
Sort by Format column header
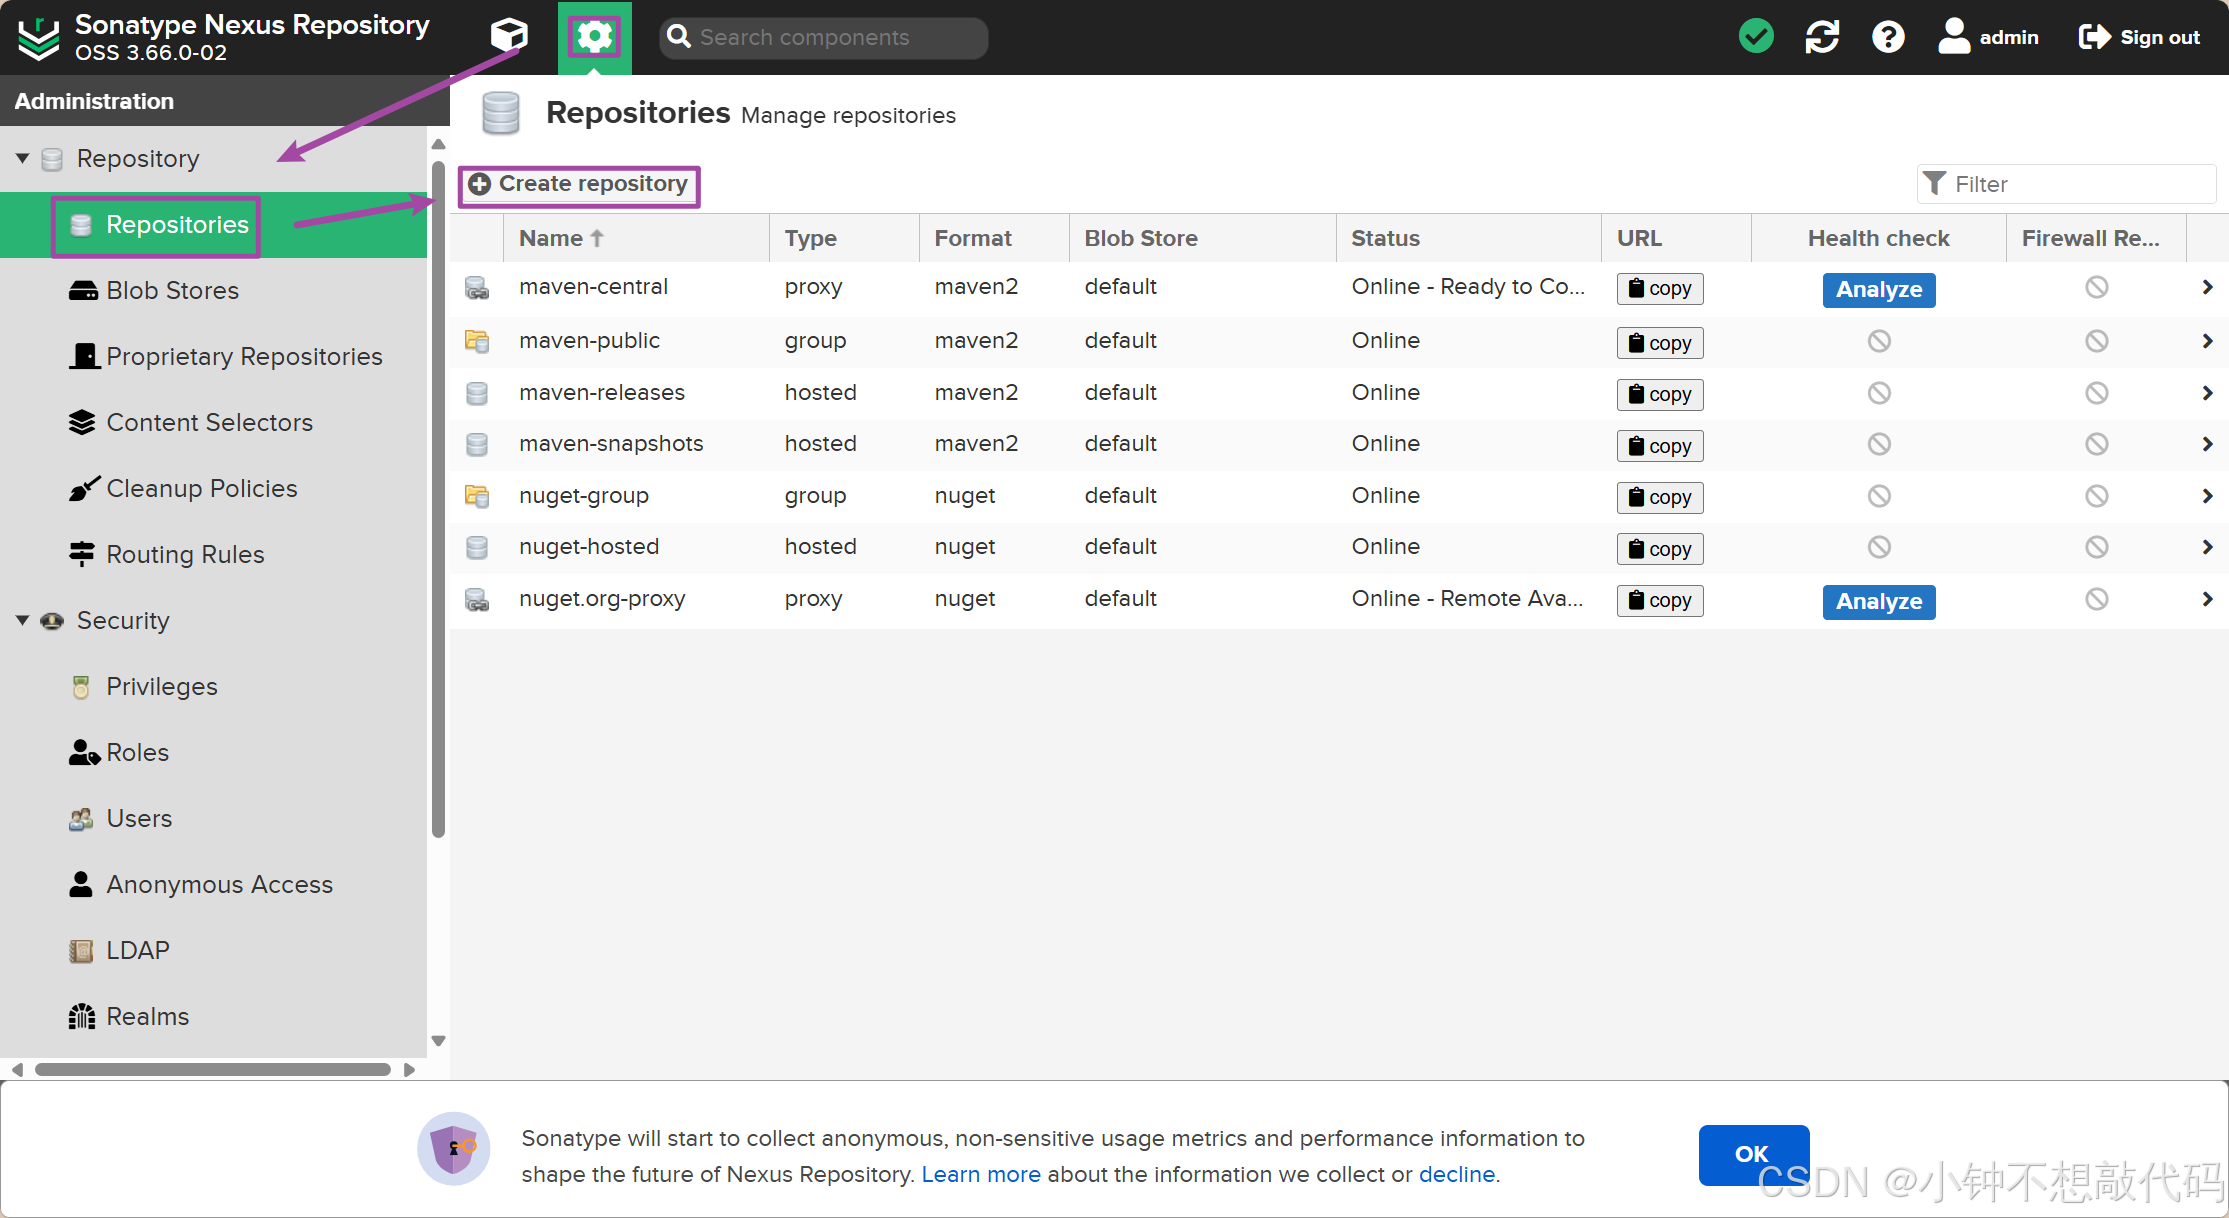pos(994,239)
